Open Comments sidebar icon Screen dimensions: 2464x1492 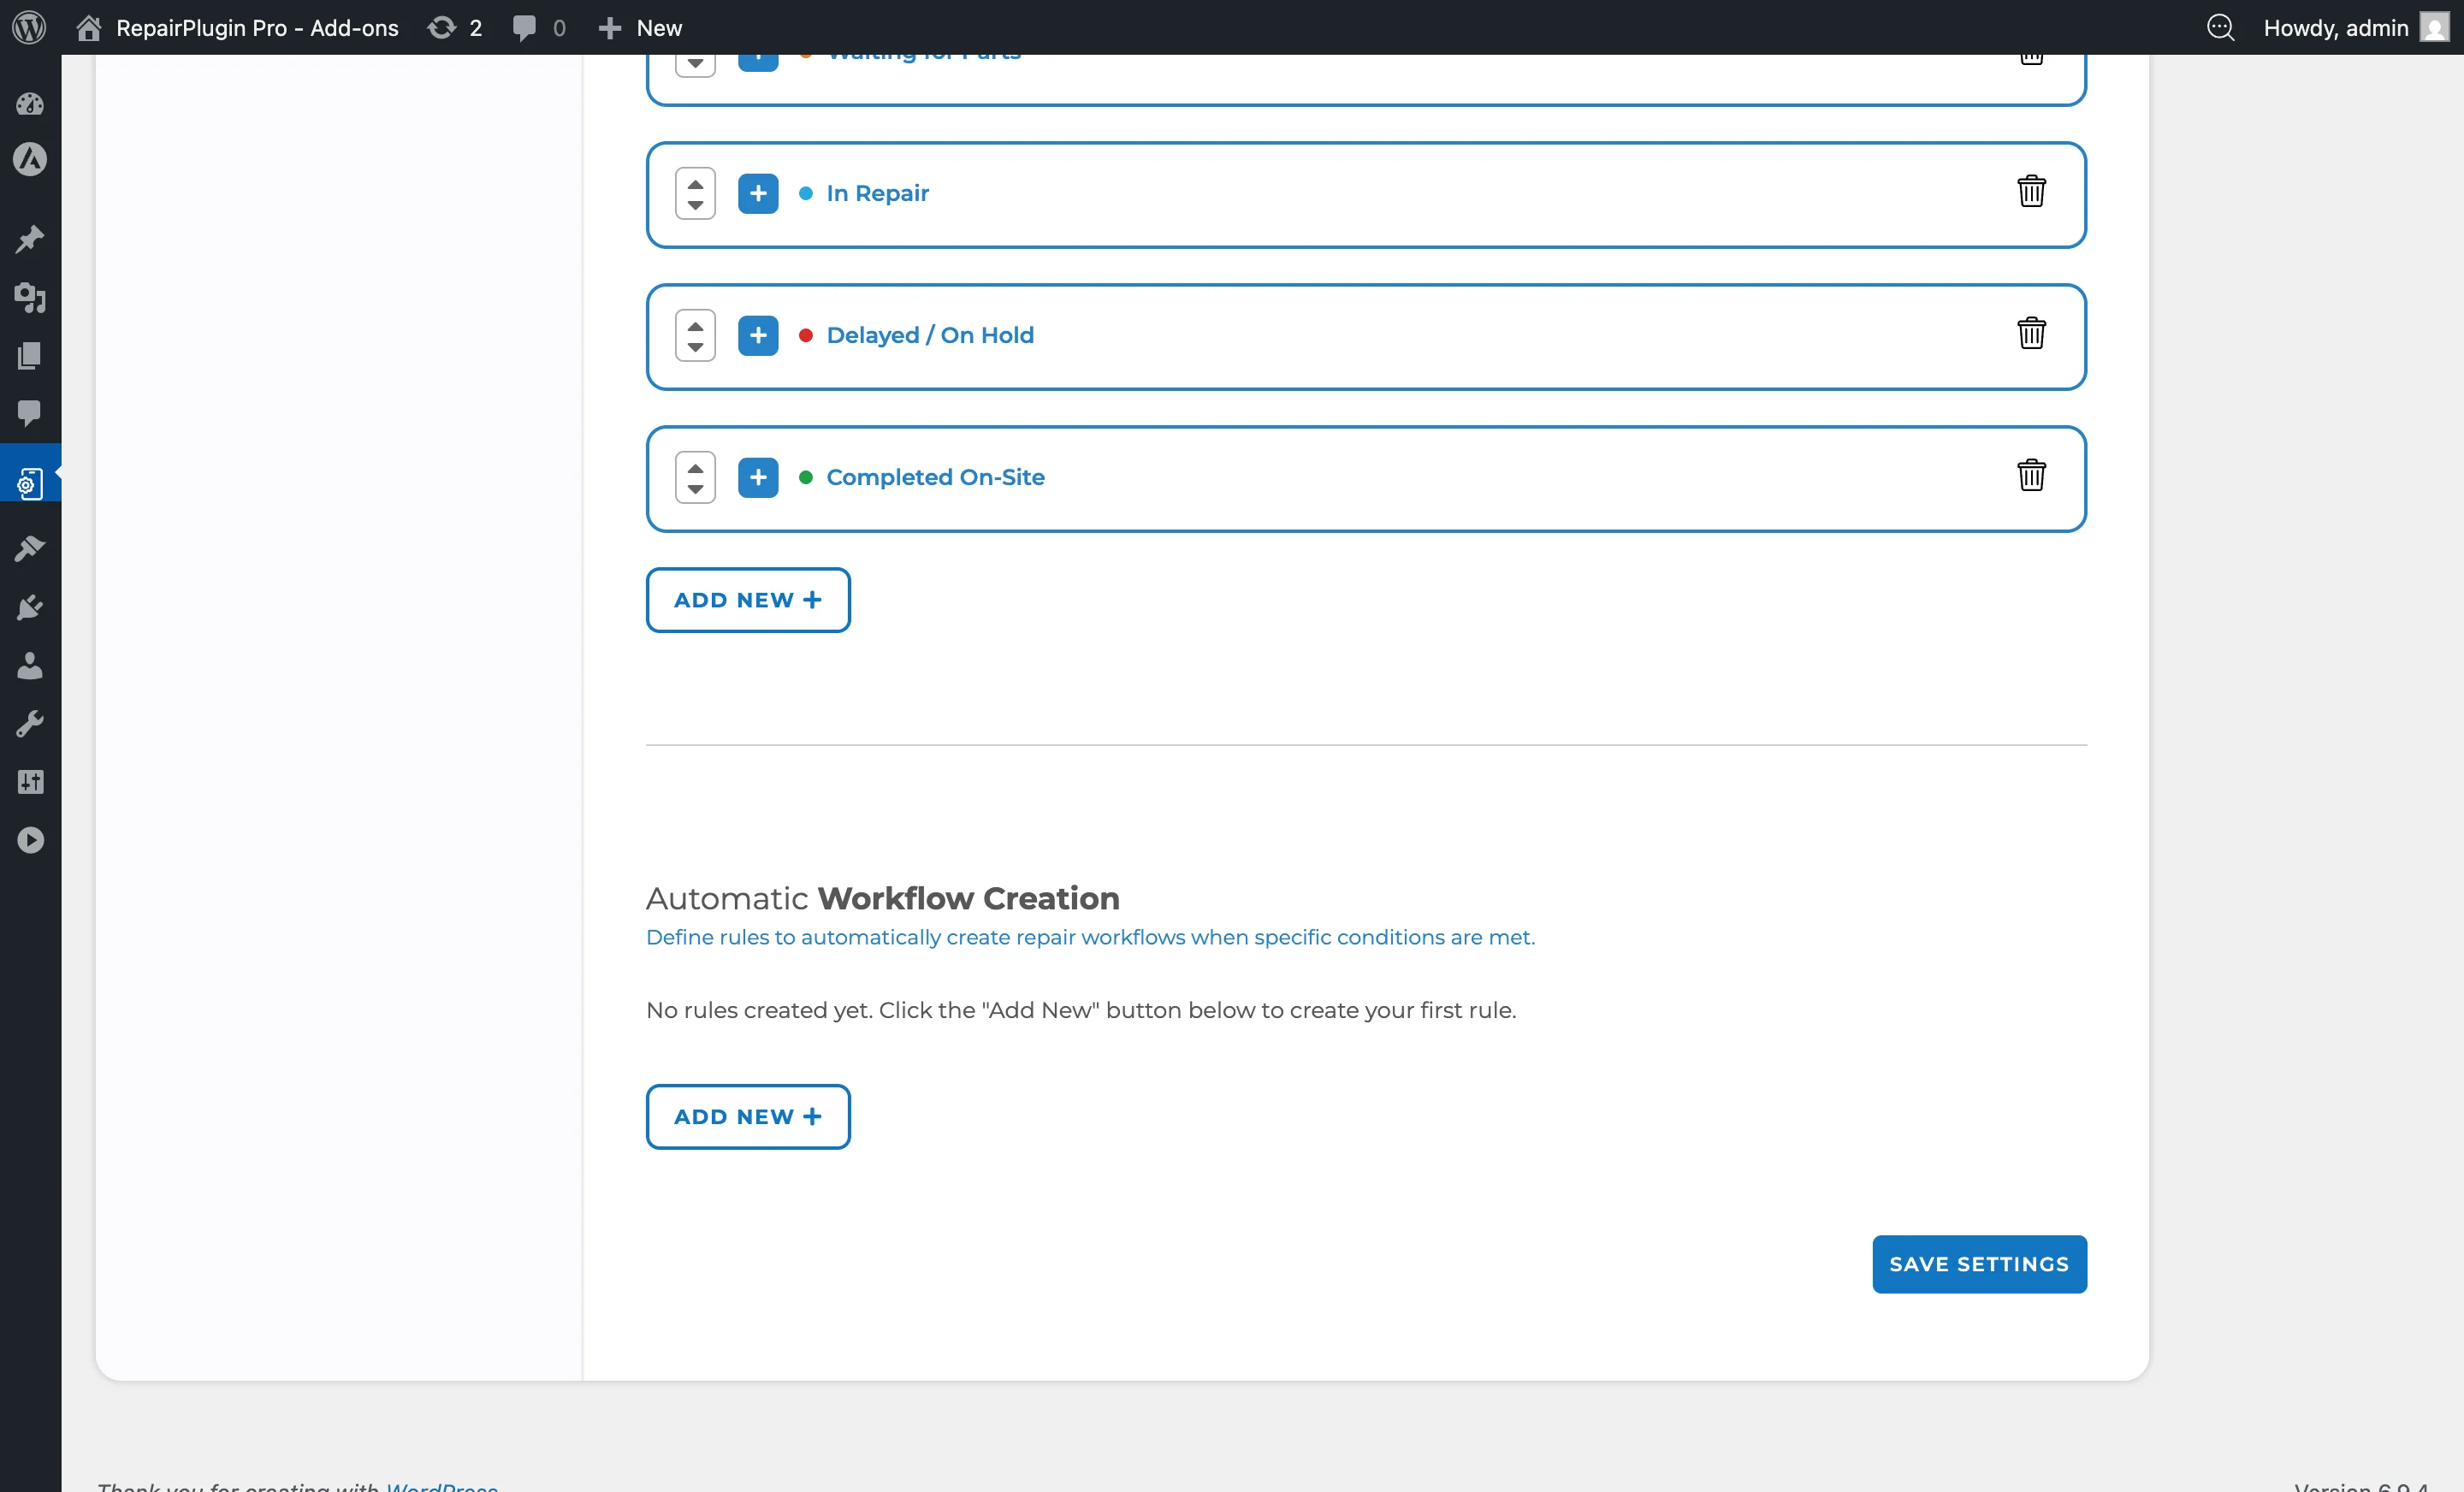[x=30, y=413]
